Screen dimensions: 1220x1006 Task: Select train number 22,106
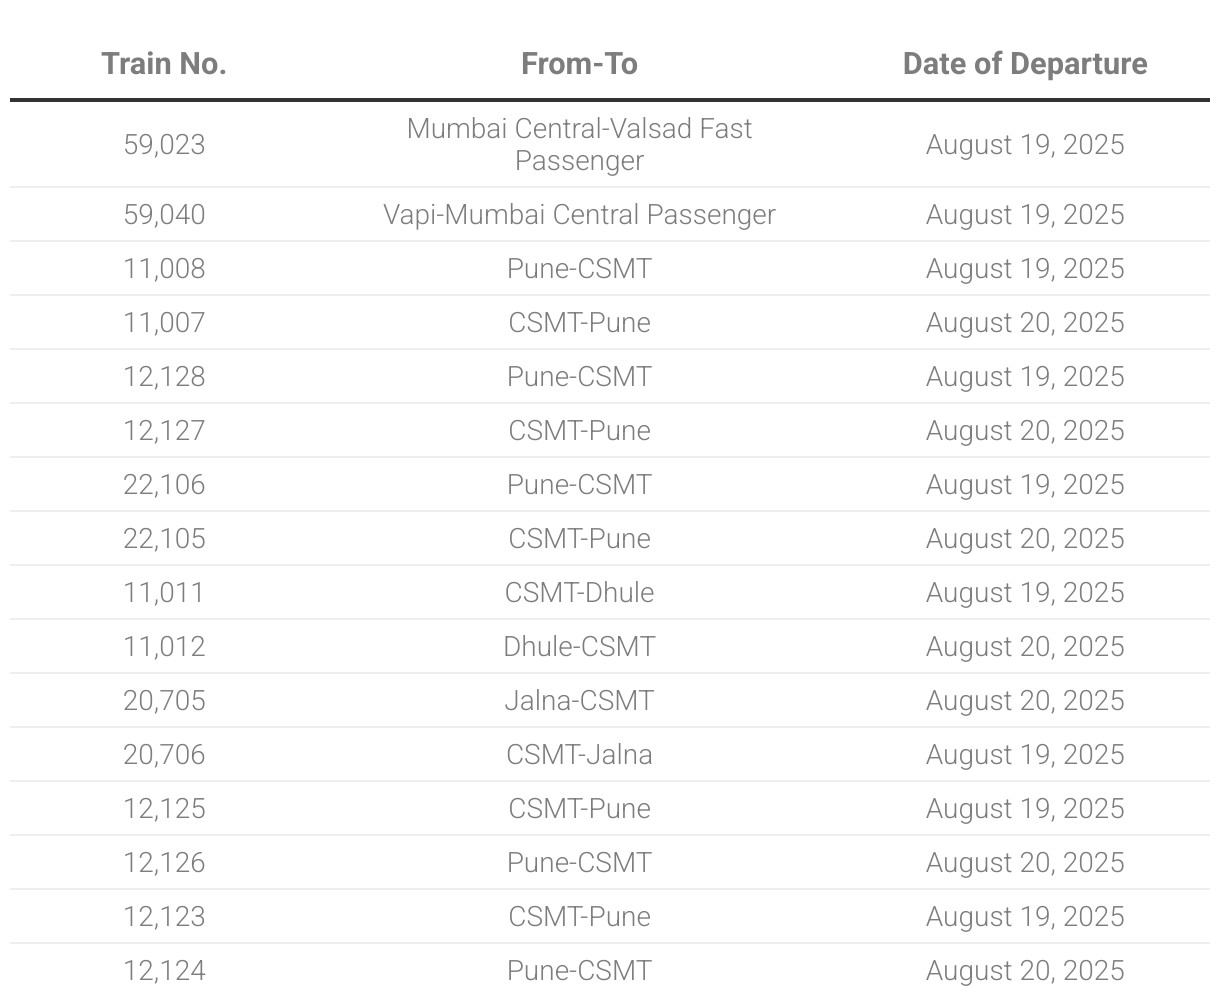(164, 485)
